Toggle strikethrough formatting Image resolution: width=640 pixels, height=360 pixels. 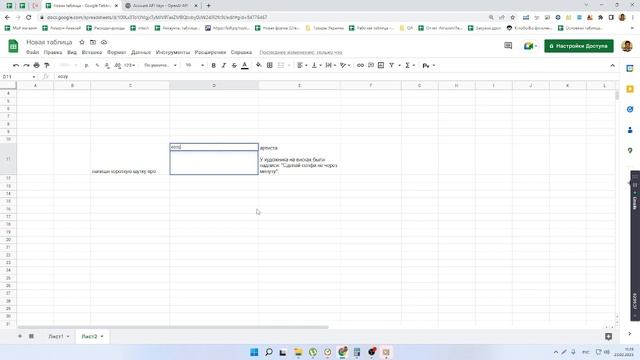[x=234, y=65]
